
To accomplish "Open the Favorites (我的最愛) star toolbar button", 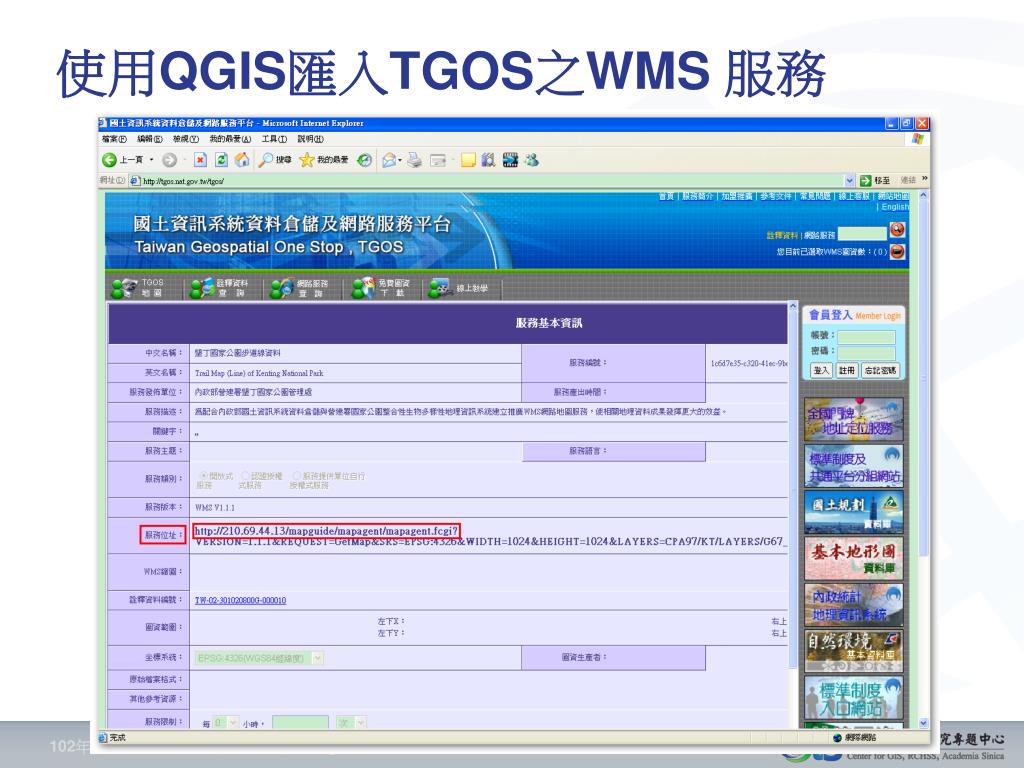I will click(324, 160).
